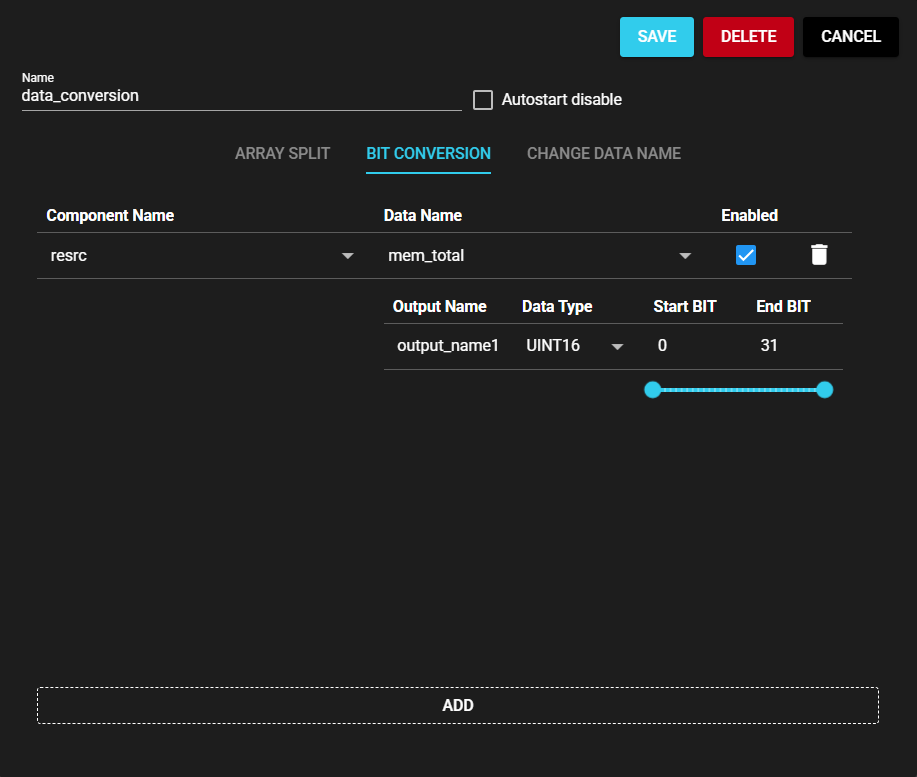This screenshot has width=917, height=777.
Task: Click the left slider handle for Start BIT
Action: [653, 390]
